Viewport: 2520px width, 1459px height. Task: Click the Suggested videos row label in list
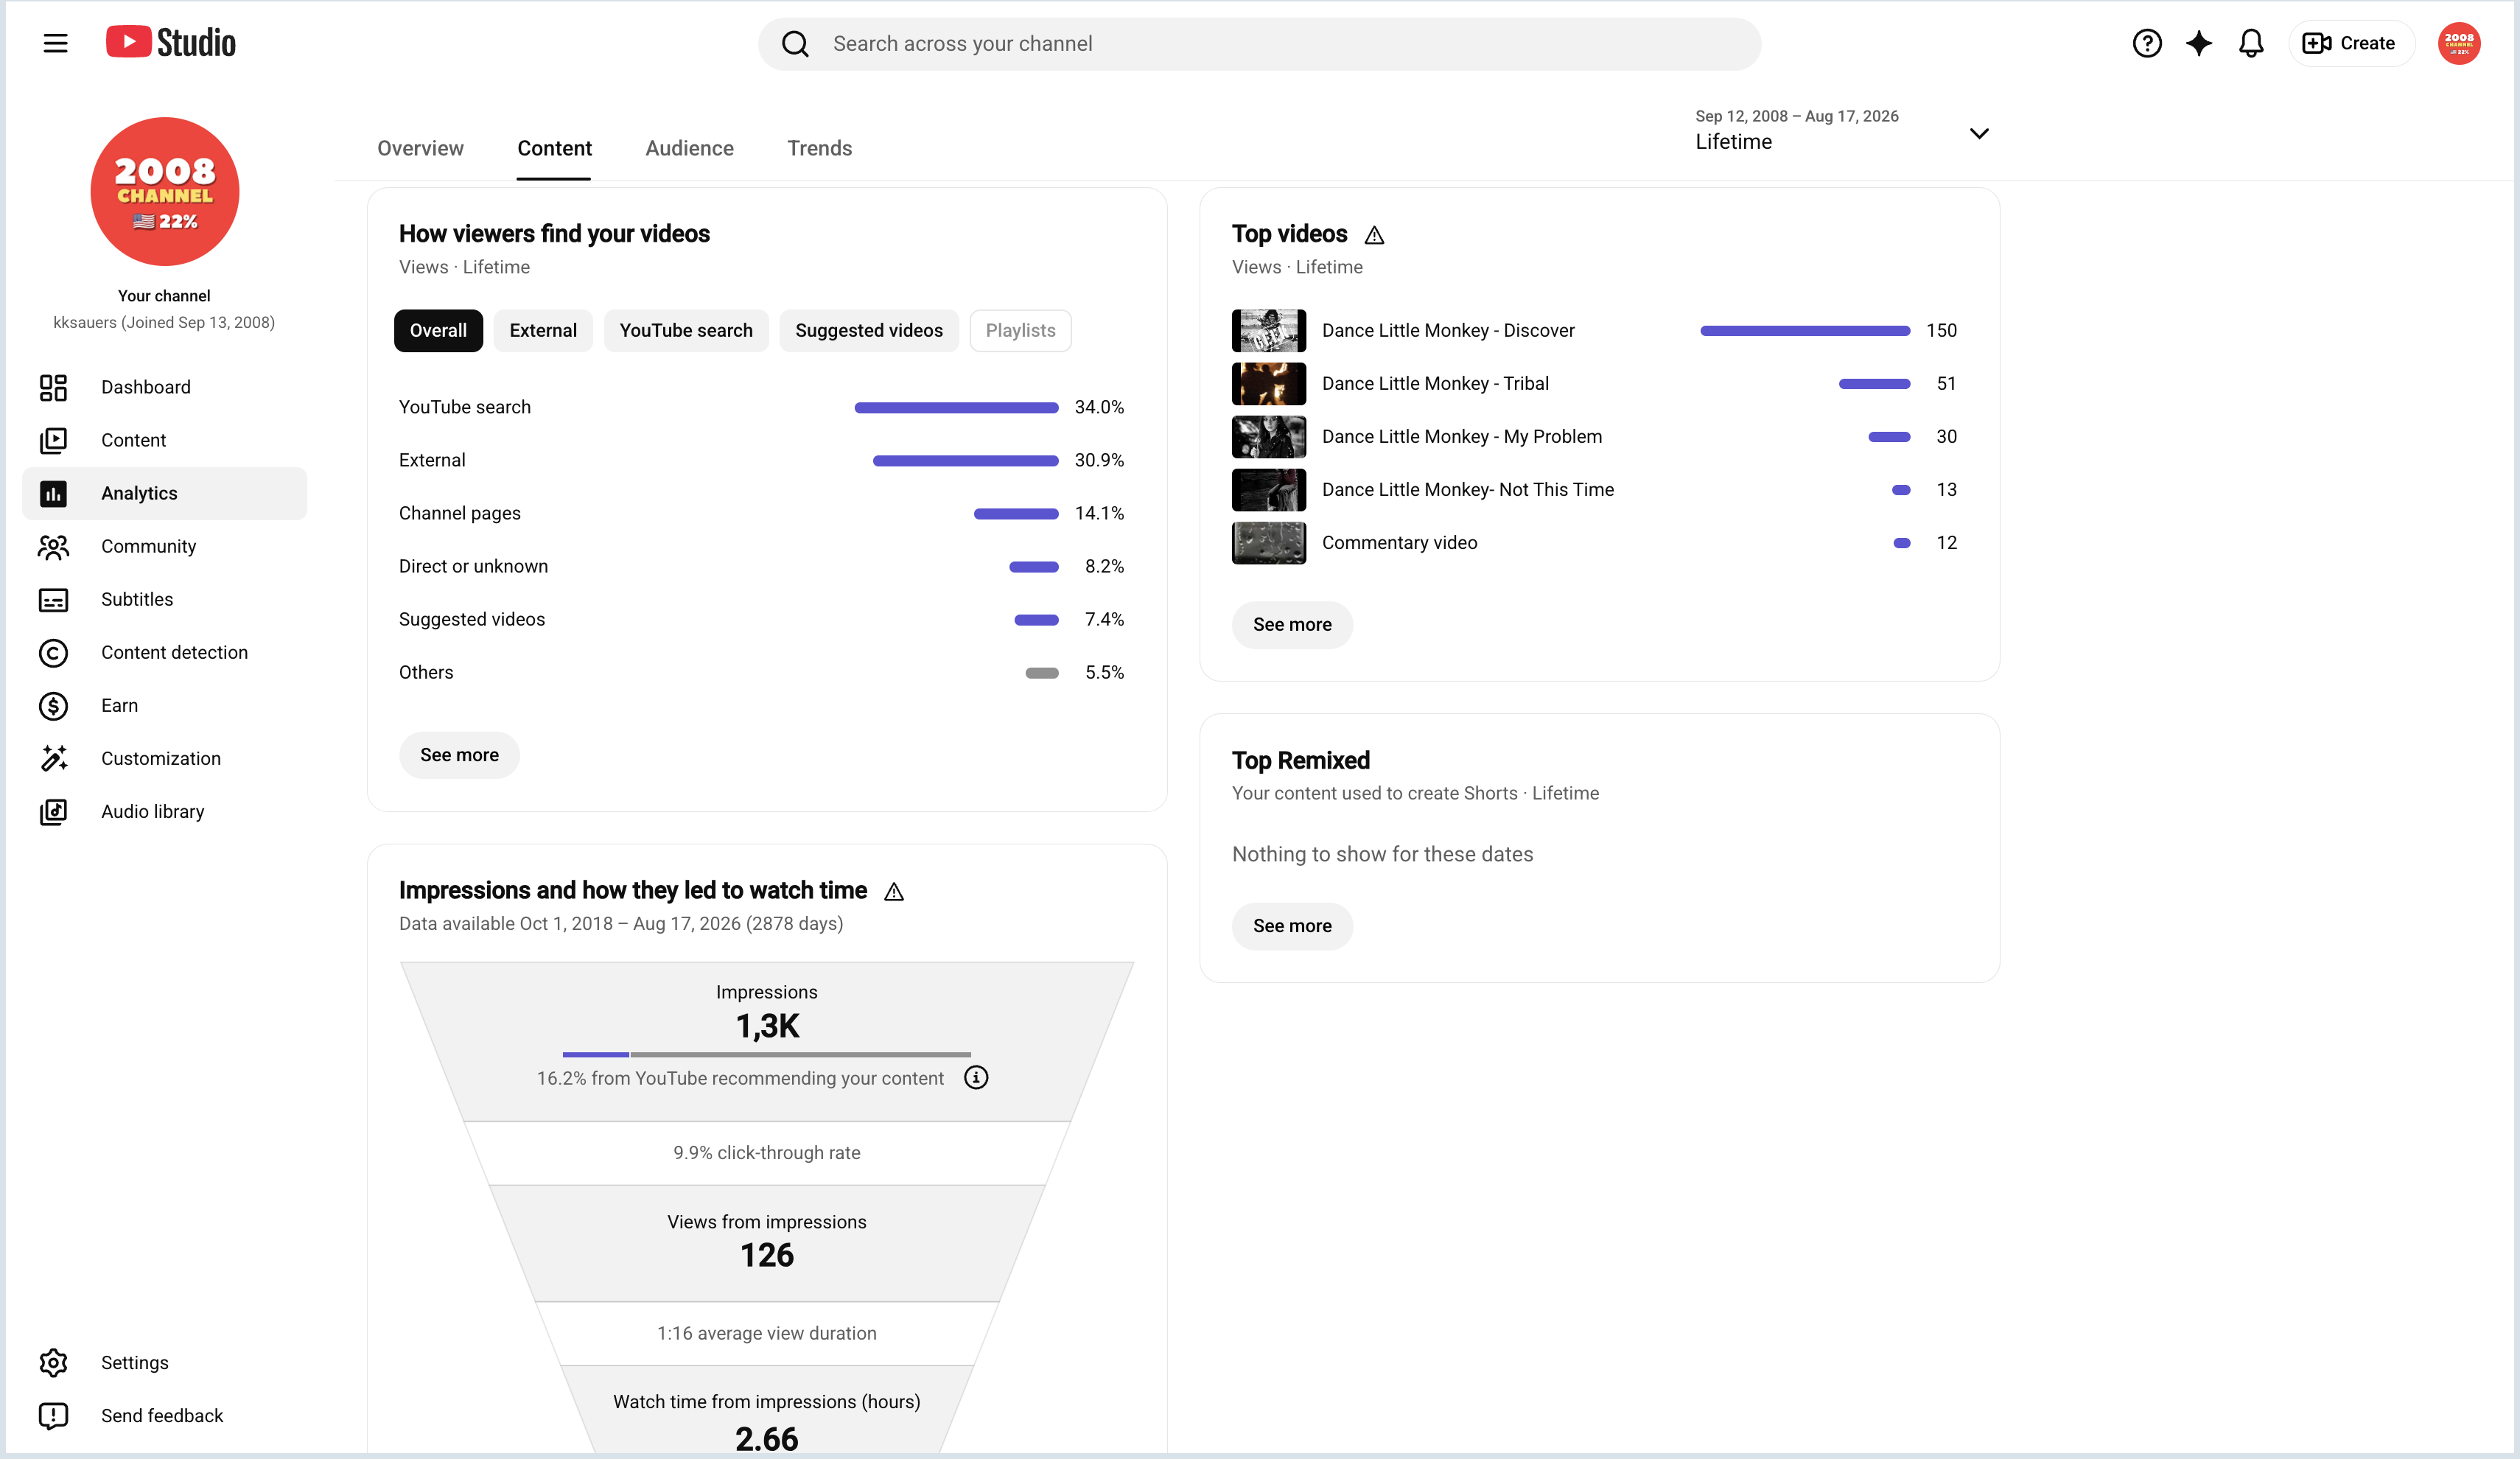click(472, 620)
